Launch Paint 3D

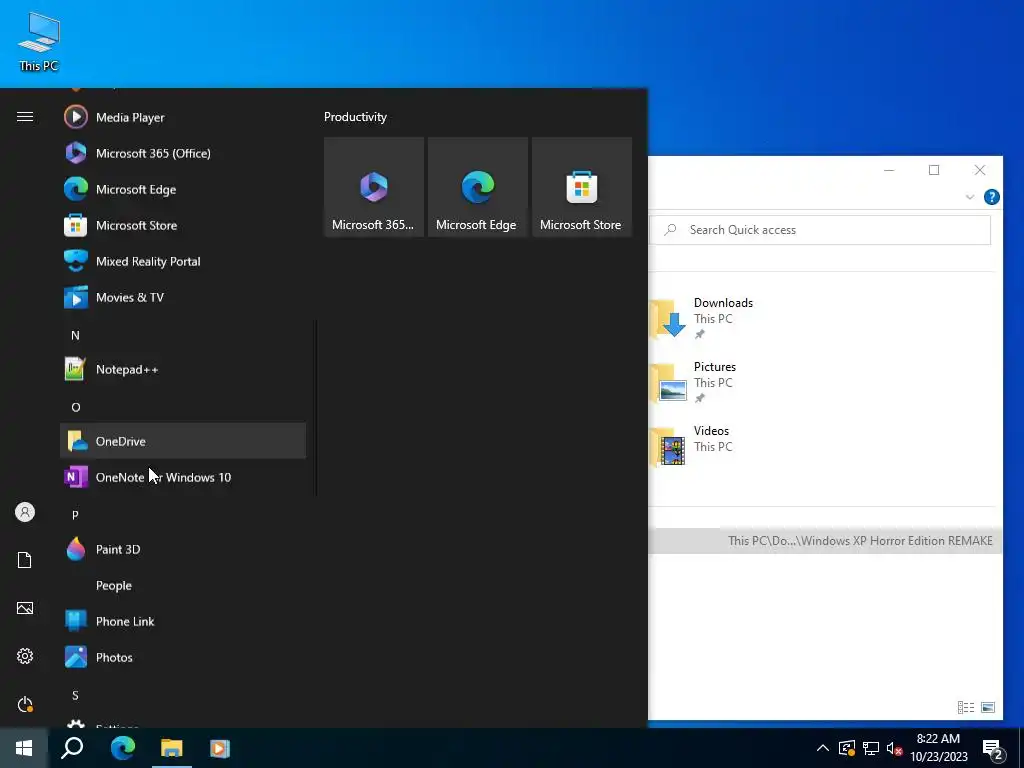(183, 549)
